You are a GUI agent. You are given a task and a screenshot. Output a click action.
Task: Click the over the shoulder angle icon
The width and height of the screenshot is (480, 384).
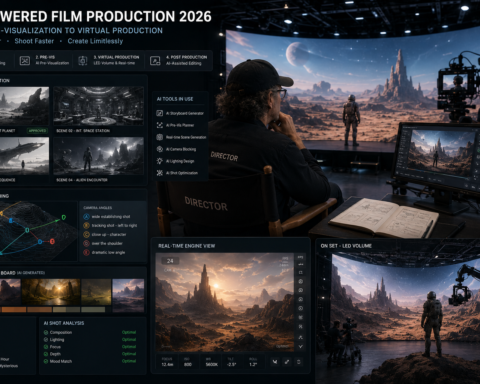[x=86, y=244]
